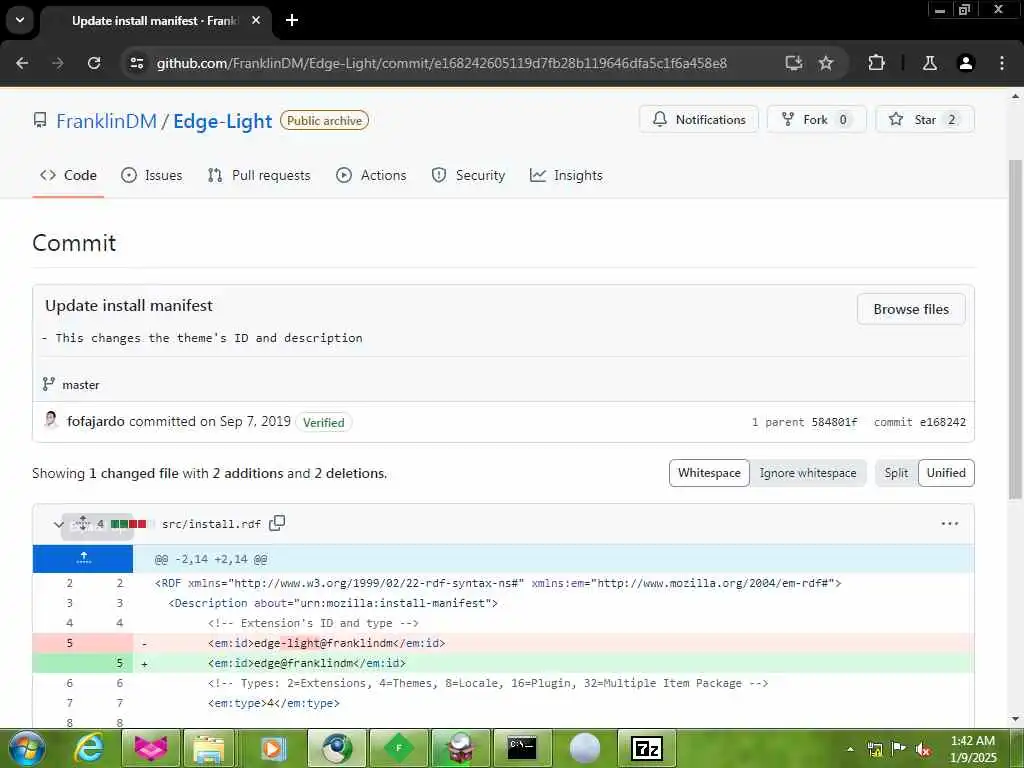1024x768 pixels.
Task: Switch diff view to Split
Action: tap(896, 473)
